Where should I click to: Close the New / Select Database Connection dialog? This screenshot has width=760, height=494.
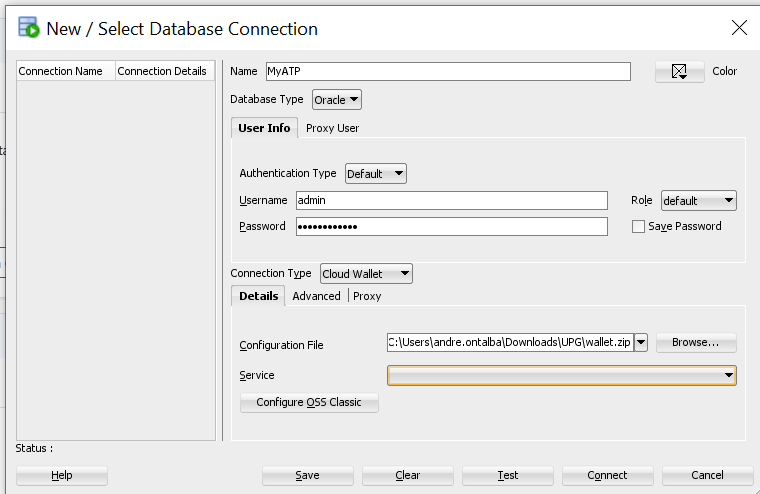point(739,28)
